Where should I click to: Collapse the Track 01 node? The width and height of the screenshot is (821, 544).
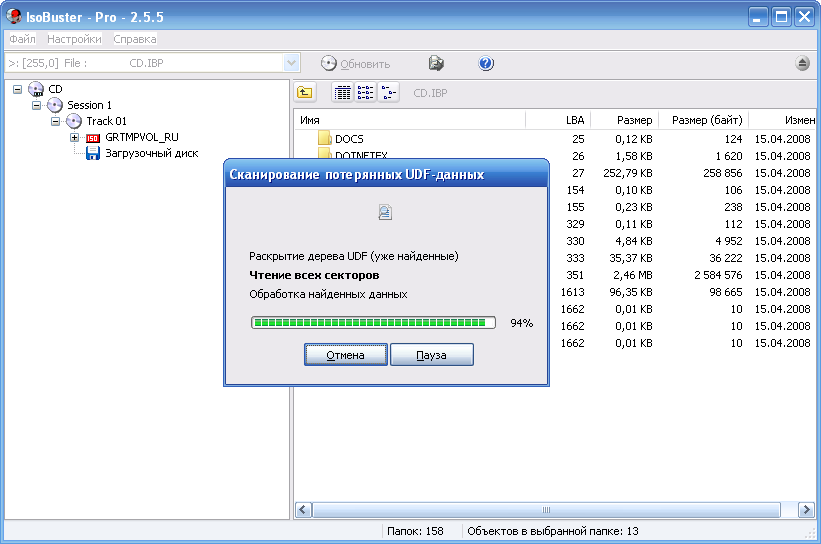pos(55,121)
